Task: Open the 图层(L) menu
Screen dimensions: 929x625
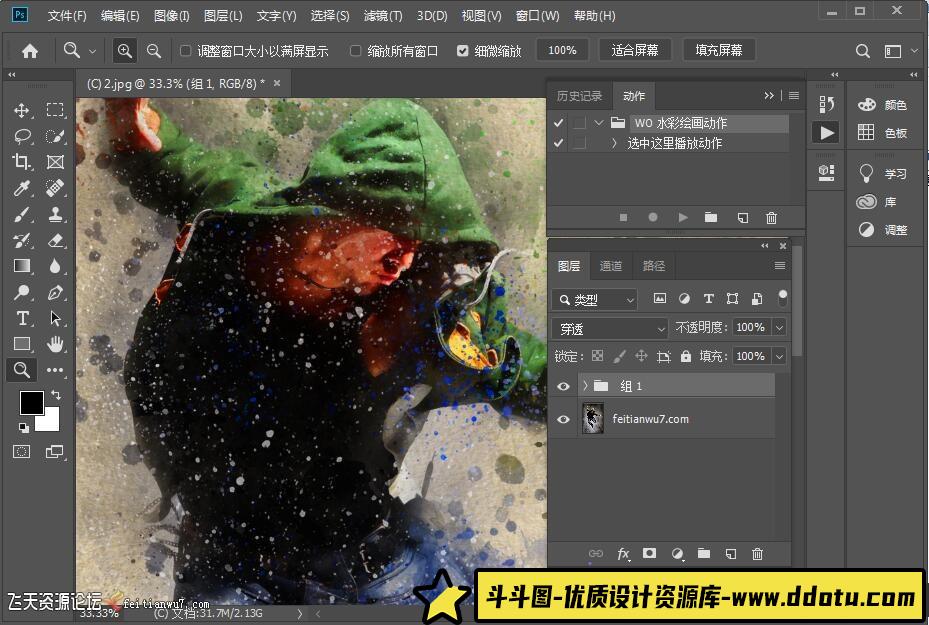Action: (223, 16)
